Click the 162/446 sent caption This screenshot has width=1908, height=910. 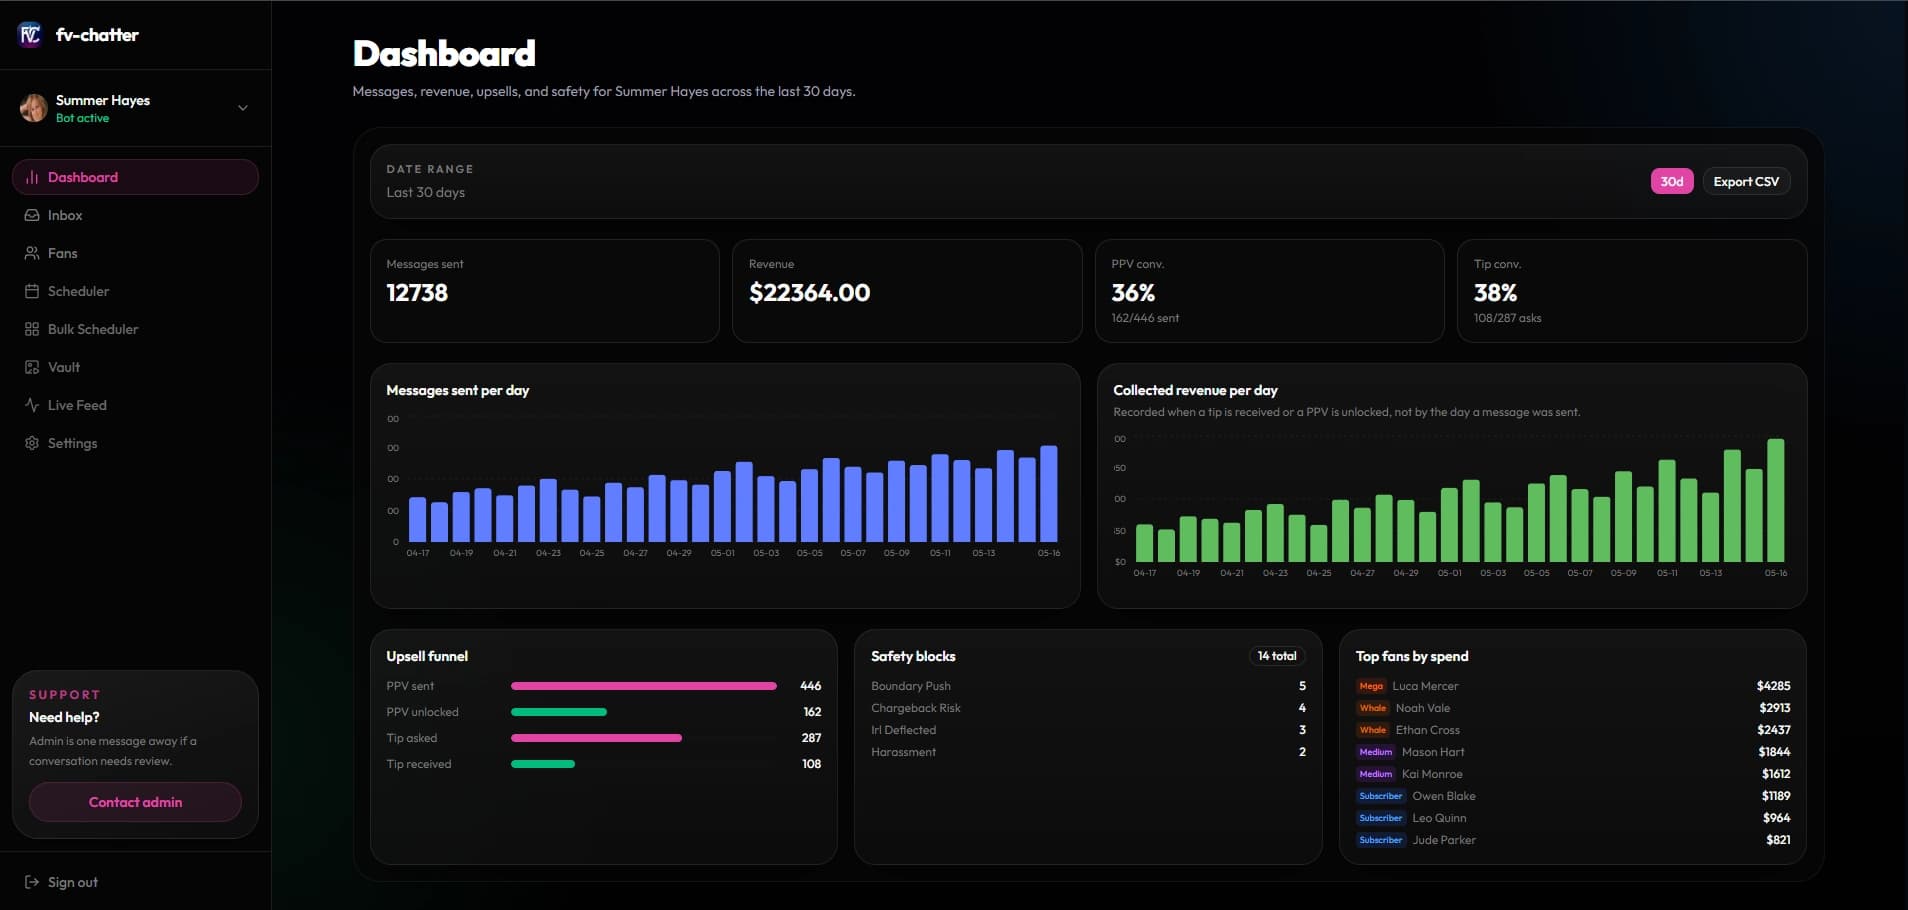click(1145, 318)
